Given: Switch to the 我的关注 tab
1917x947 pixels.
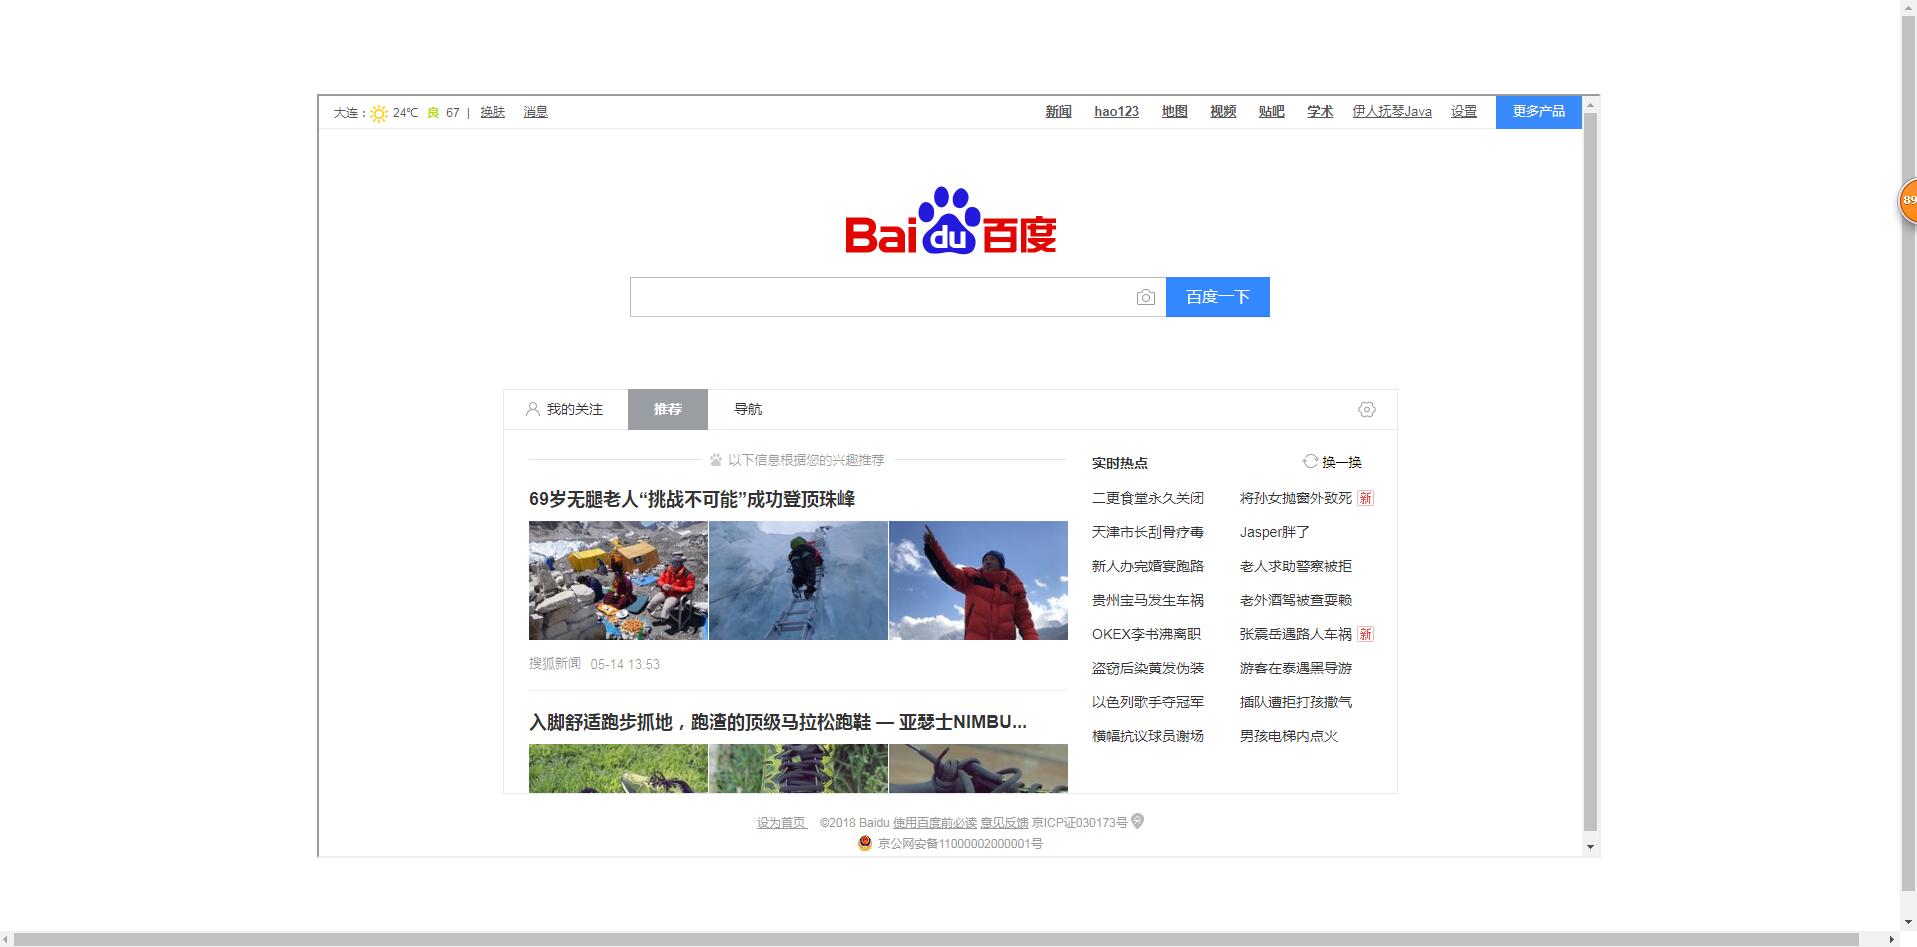Looking at the screenshot, I should coord(573,408).
